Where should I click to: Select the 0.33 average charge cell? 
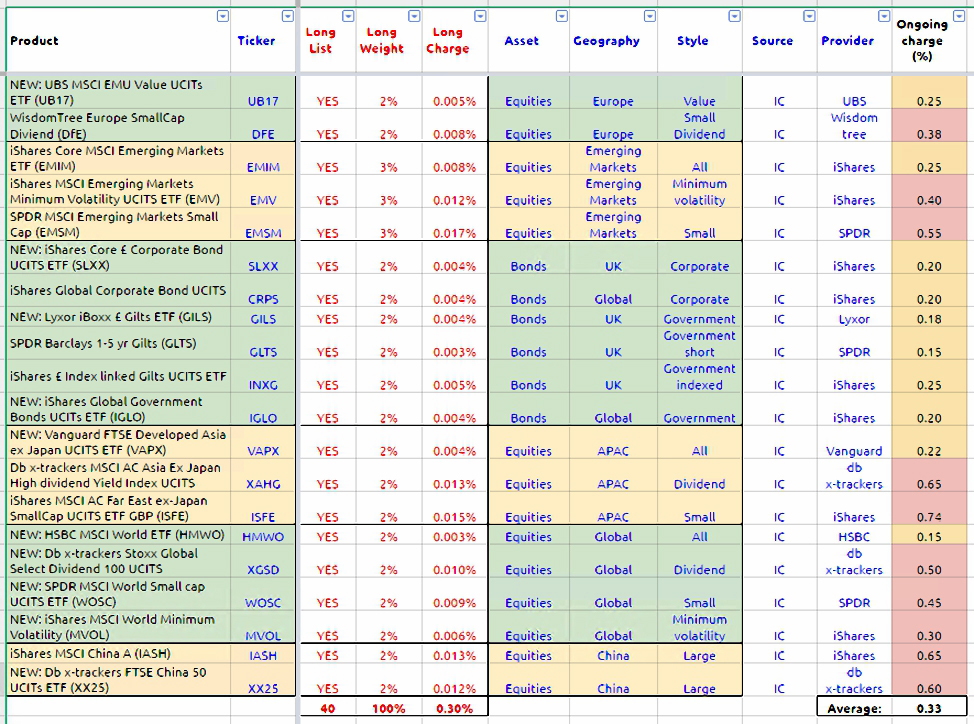[929, 707]
